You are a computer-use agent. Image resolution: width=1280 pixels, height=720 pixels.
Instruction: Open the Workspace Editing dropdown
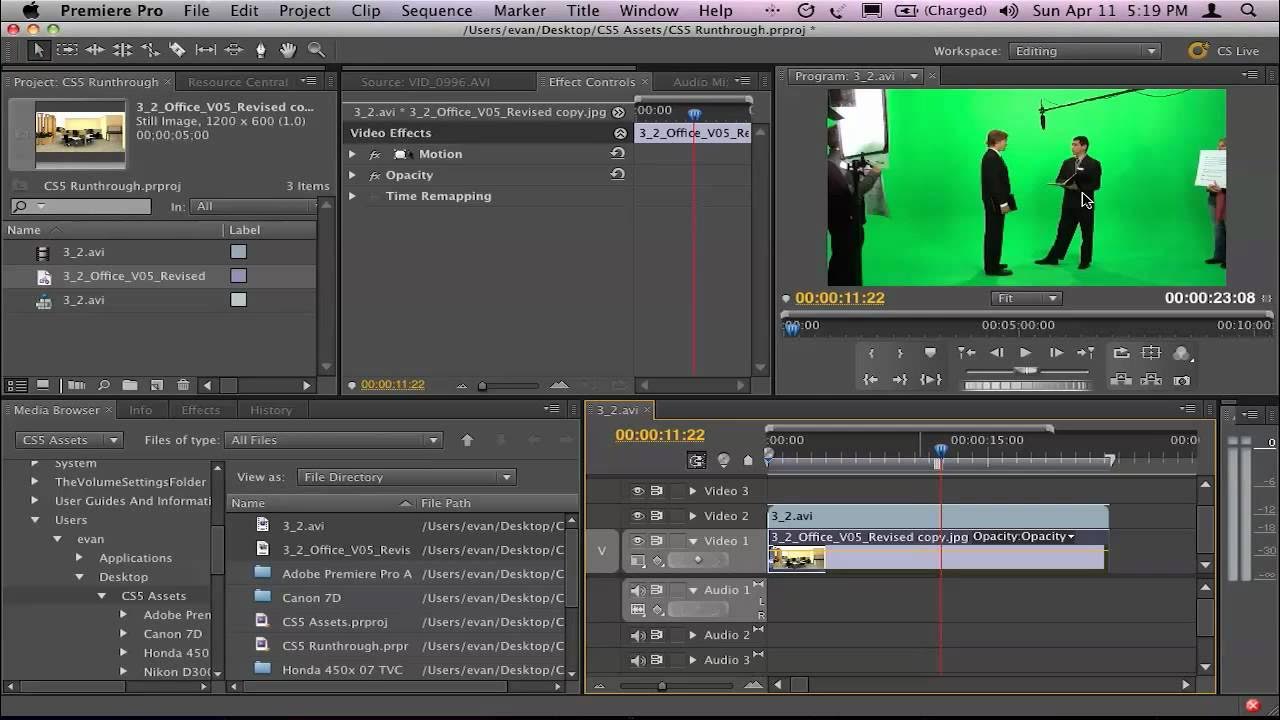click(1085, 51)
